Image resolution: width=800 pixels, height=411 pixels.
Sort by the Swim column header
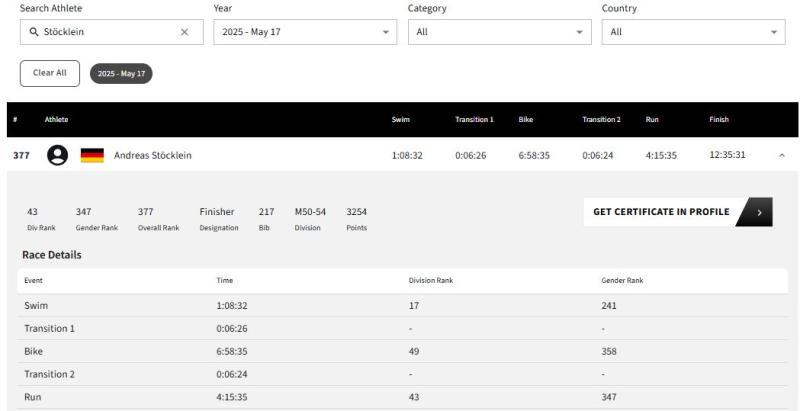(x=401, y=119)
